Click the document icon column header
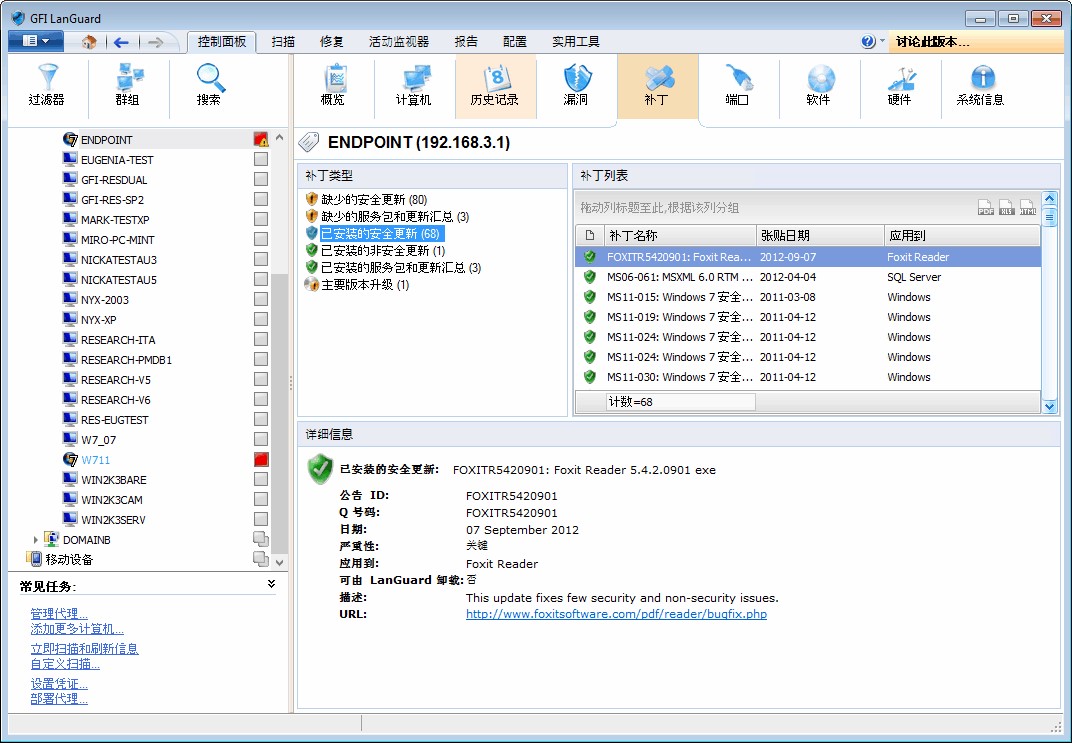This screenshot has width=1072, height=743. [589, 236]
